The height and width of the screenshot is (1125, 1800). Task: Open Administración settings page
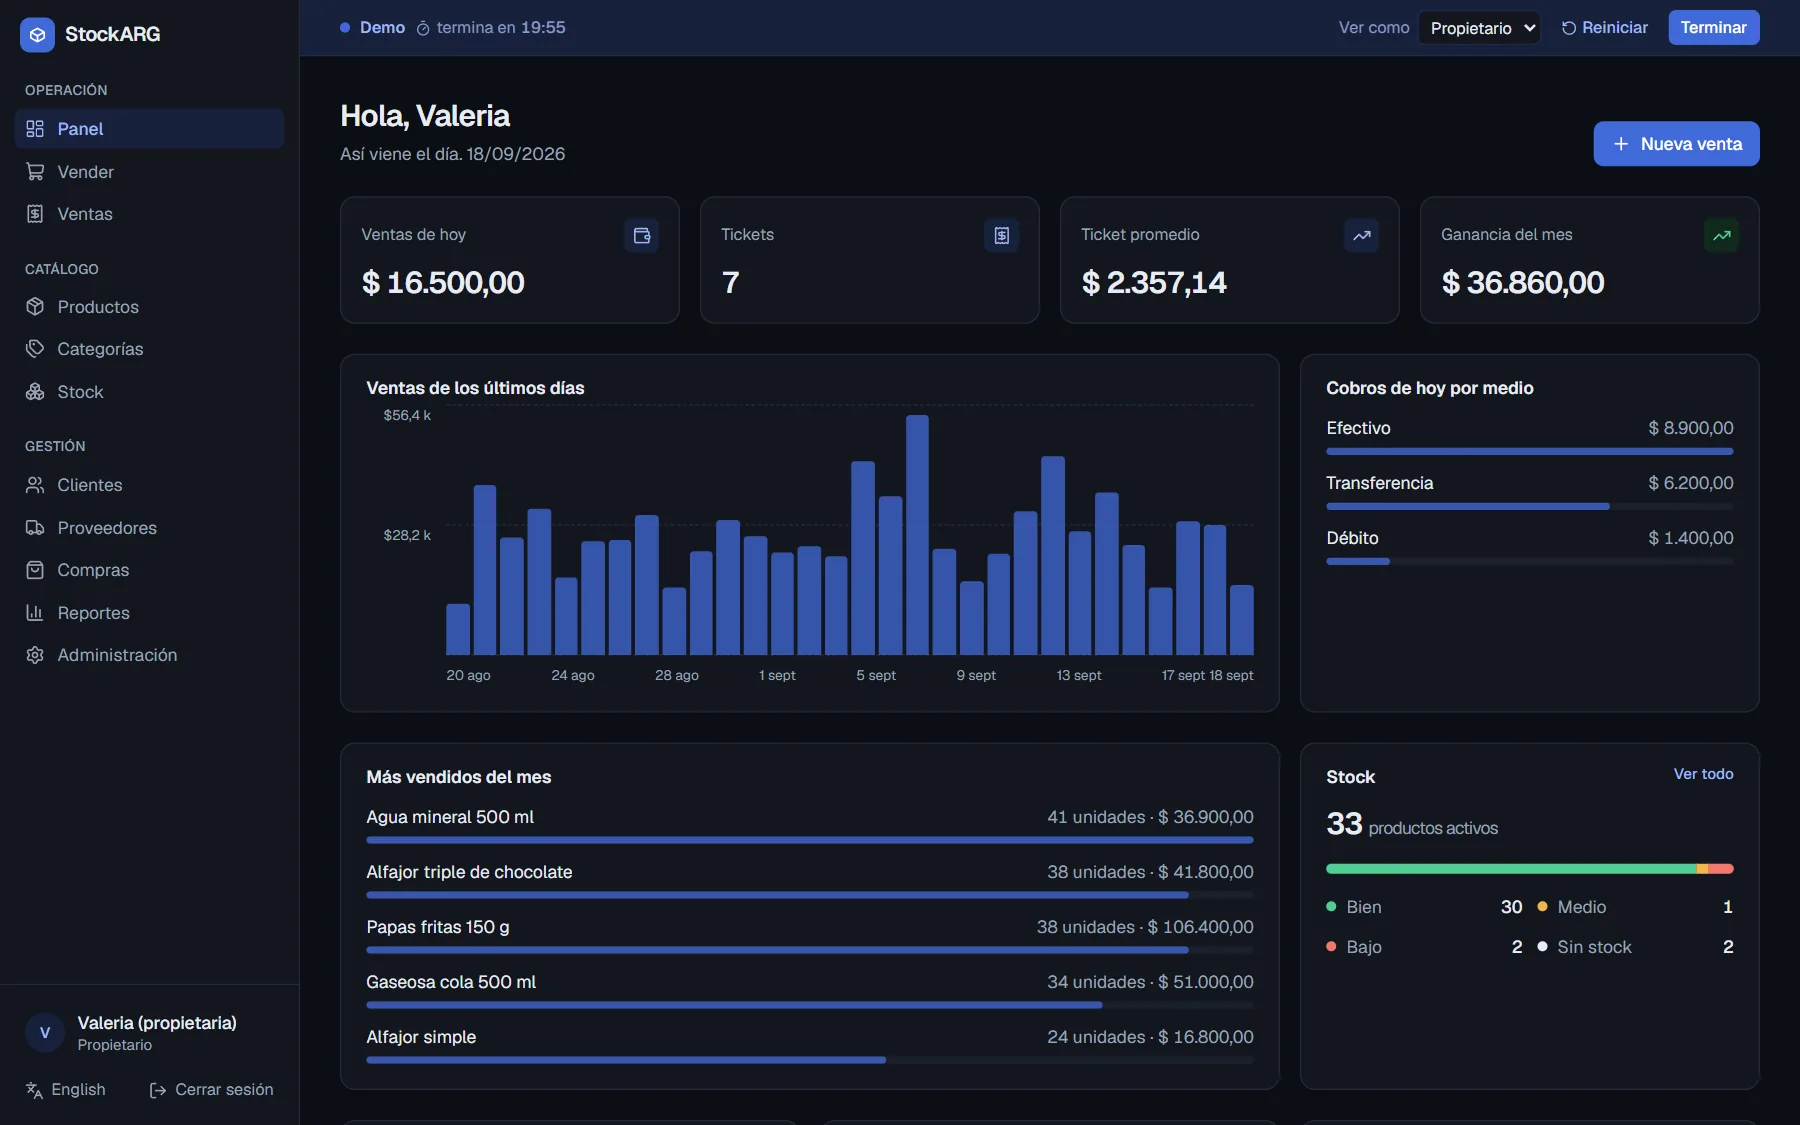click(x=149, y=655)
